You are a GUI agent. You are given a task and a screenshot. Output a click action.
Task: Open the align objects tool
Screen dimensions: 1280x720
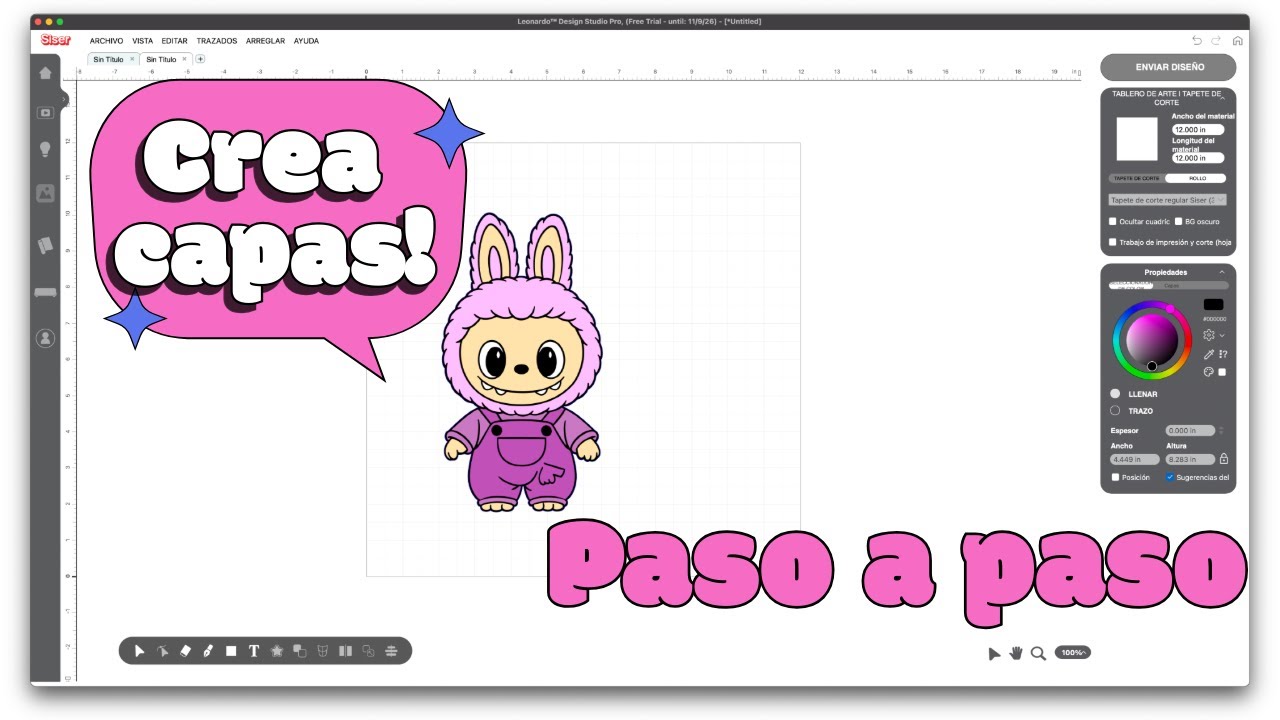tap(391, 651)
